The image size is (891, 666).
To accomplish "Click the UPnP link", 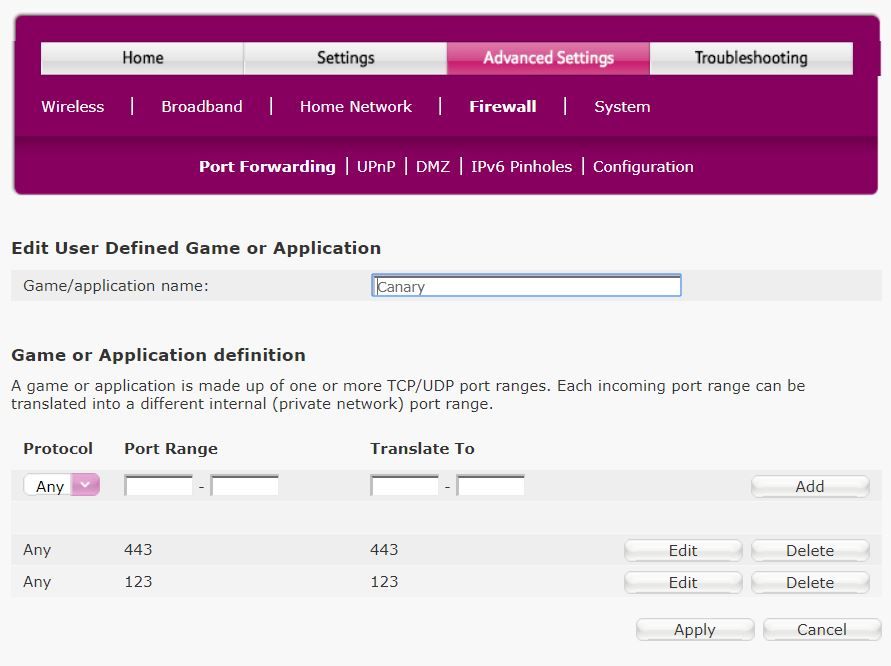I will pyautogui.click(x=376, y=167).
